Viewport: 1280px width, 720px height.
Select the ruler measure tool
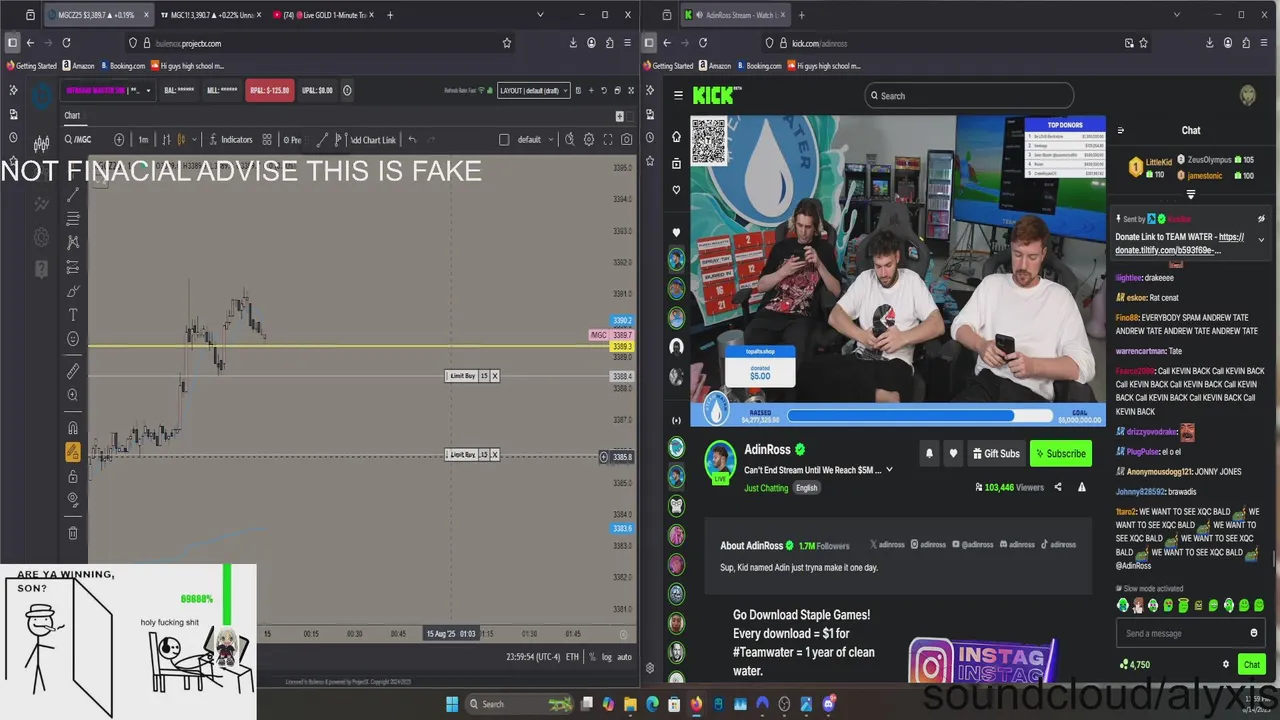pos(73,371)
